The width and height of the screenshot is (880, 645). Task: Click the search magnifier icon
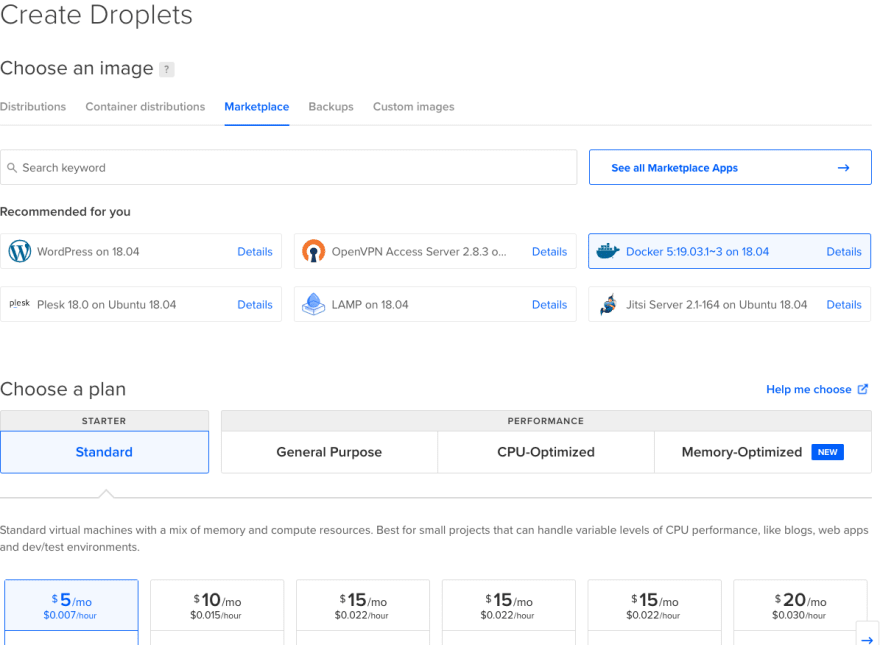click(12, 167)
